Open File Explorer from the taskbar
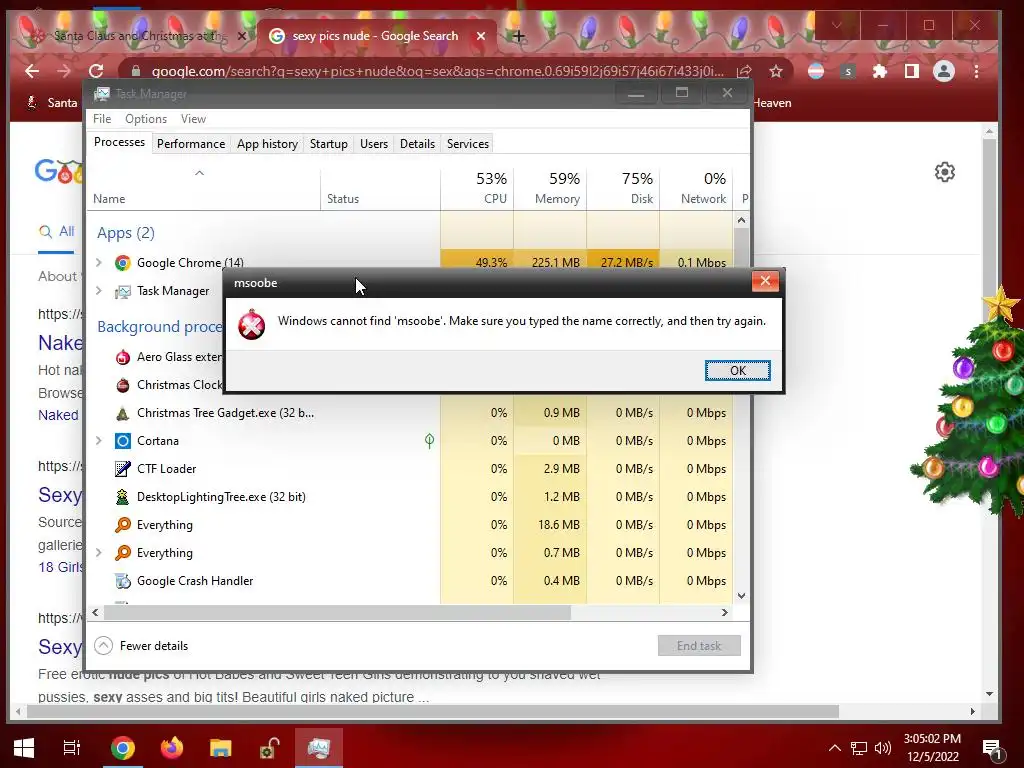The image size is (1024, 768). 221,748
